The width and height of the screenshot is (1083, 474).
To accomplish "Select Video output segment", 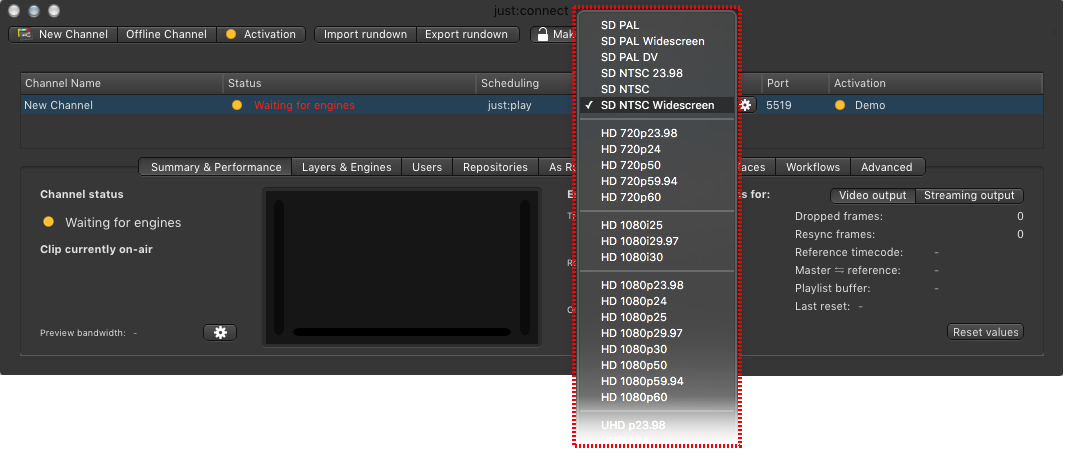I will pos(872,196).
